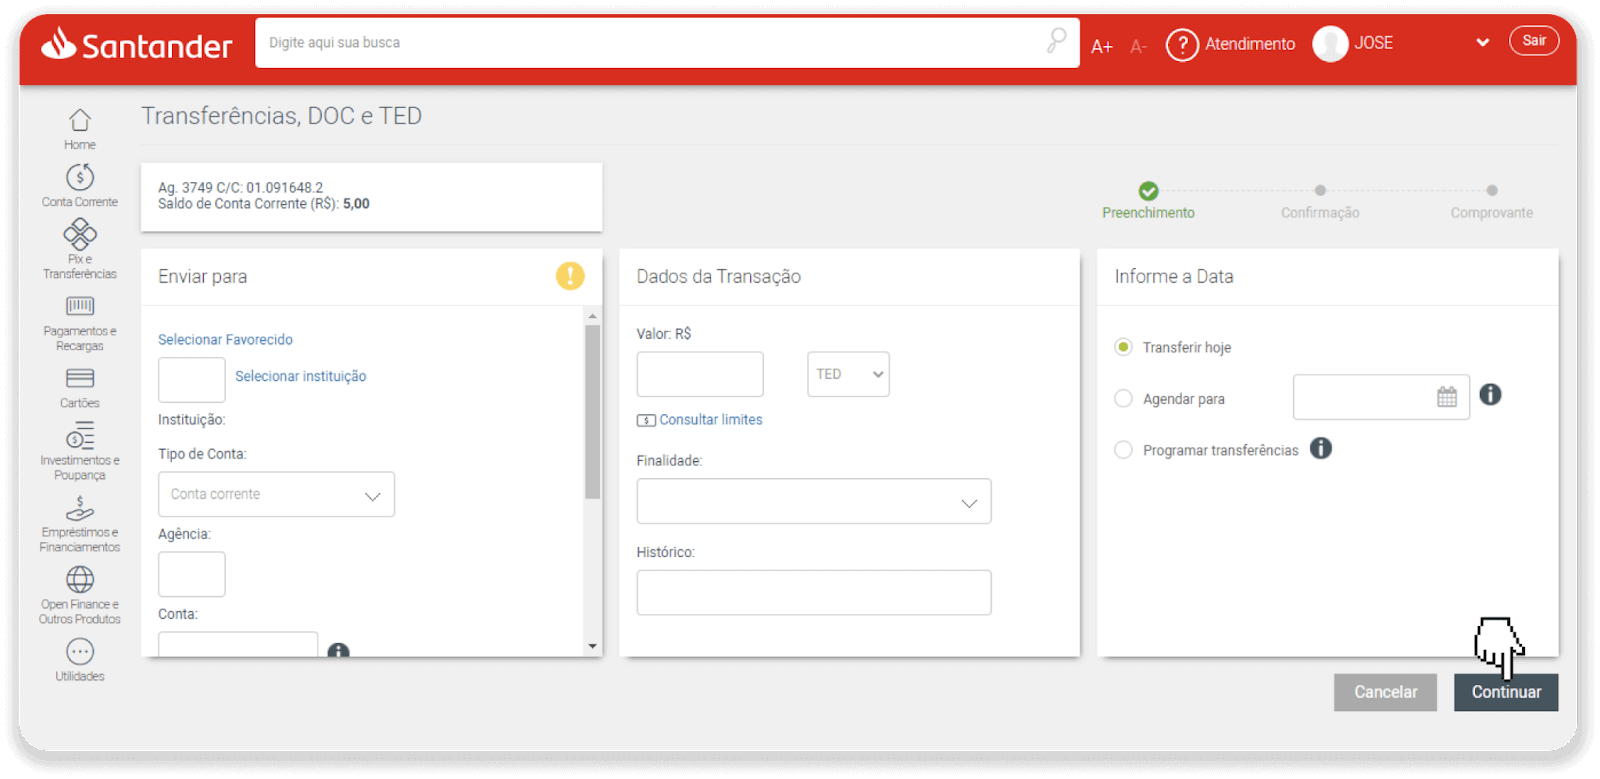Click the Open Finance globe icon
The width and height of the screenshot is (1600, 779).
80,580
